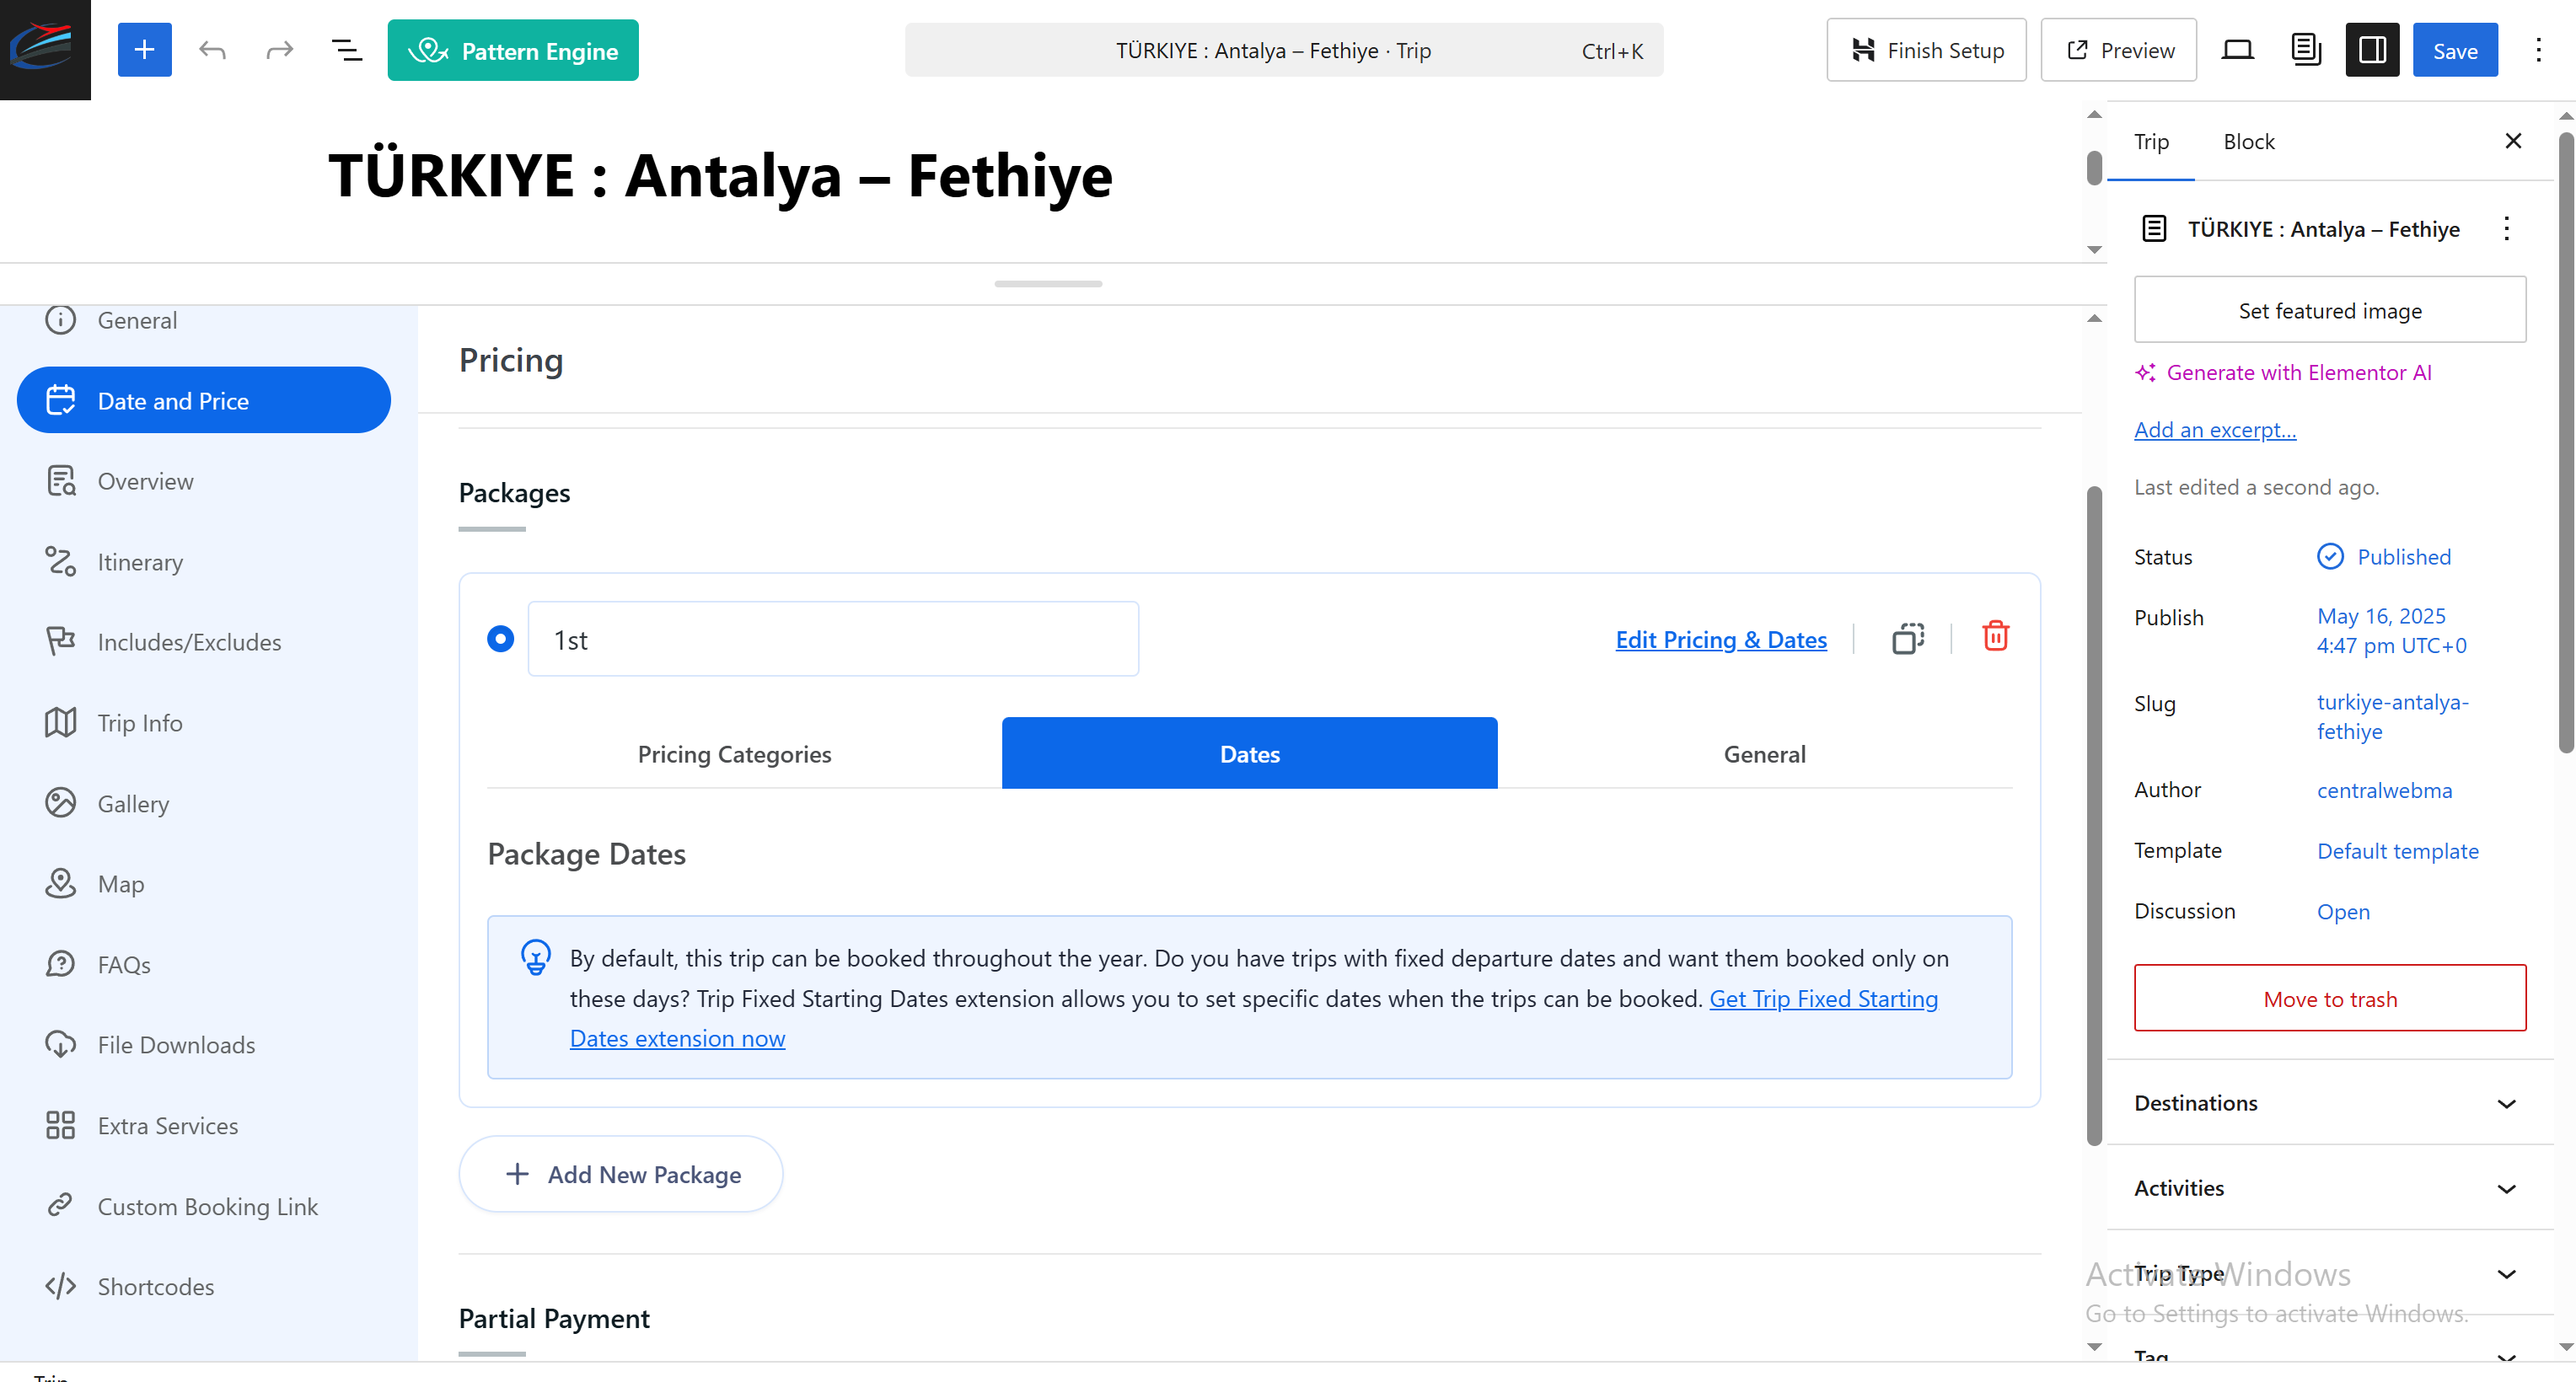This screenshot has height=1382, width=2576.
Task: Open the device view laptop icon
Action: pos(2237,50)
